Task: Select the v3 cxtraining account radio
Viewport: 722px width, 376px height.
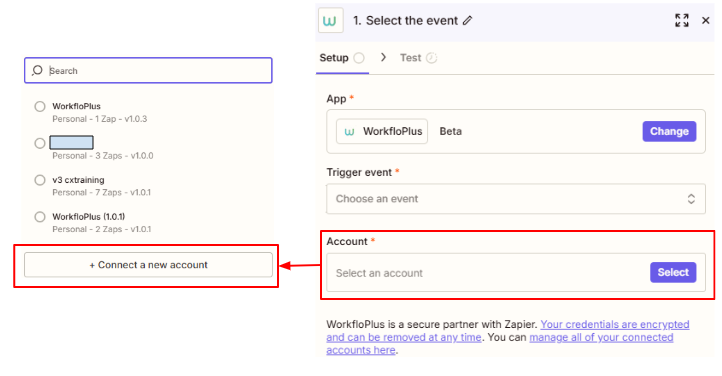Action: [x=40, y=180]
